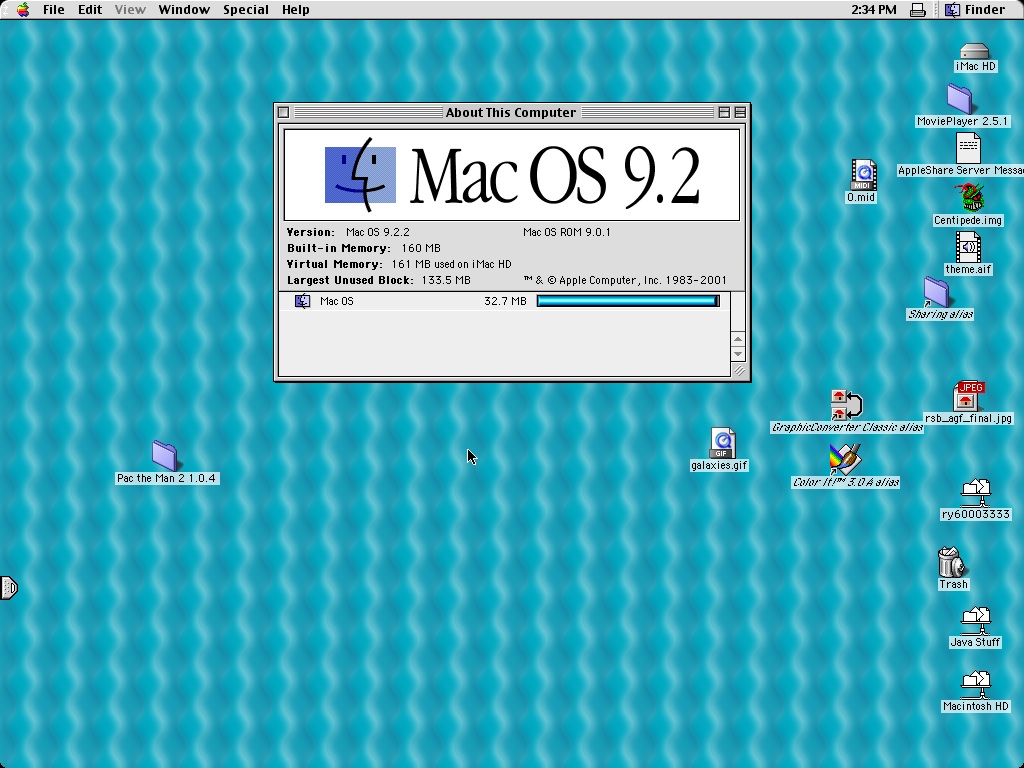Click the scroll up arrow in memory list
Image resolution: width=1024 pixels, height=768 pixels.
[738, 339]
